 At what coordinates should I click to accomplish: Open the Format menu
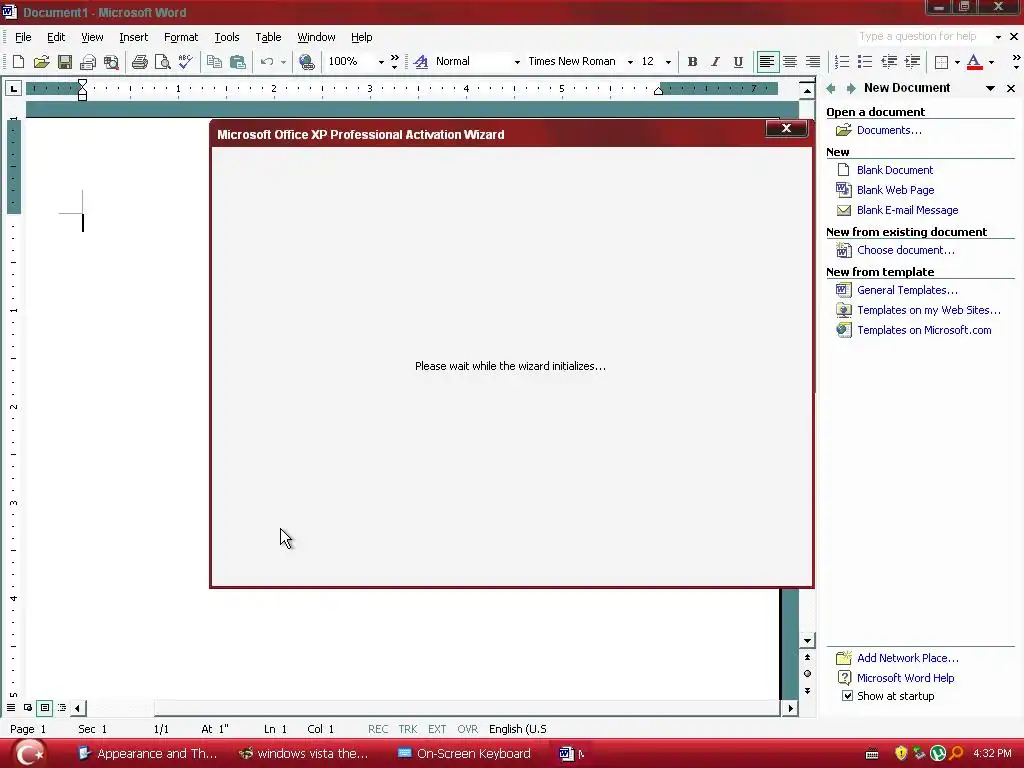click(181, 37)
